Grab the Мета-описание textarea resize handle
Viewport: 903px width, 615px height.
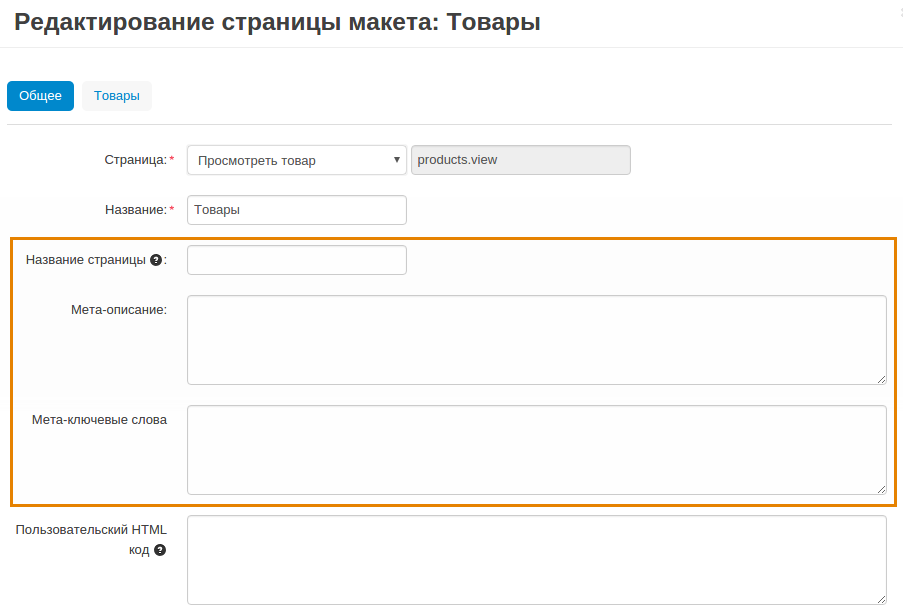point(881,379)
